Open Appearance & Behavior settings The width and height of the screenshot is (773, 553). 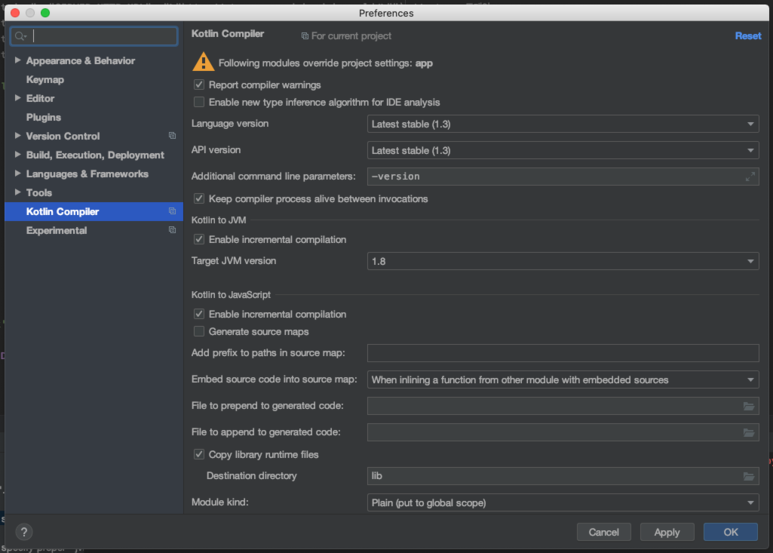pyautogui.click(x=80, y=61)
